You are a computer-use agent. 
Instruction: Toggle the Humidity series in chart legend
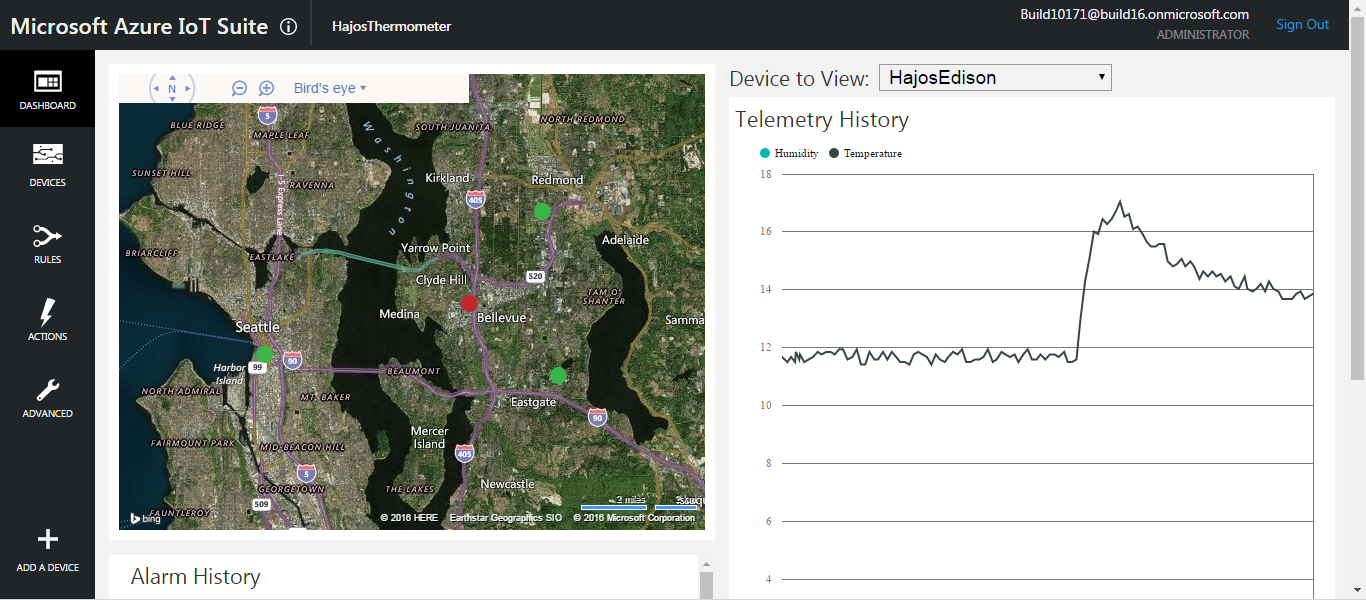point(790,153)
